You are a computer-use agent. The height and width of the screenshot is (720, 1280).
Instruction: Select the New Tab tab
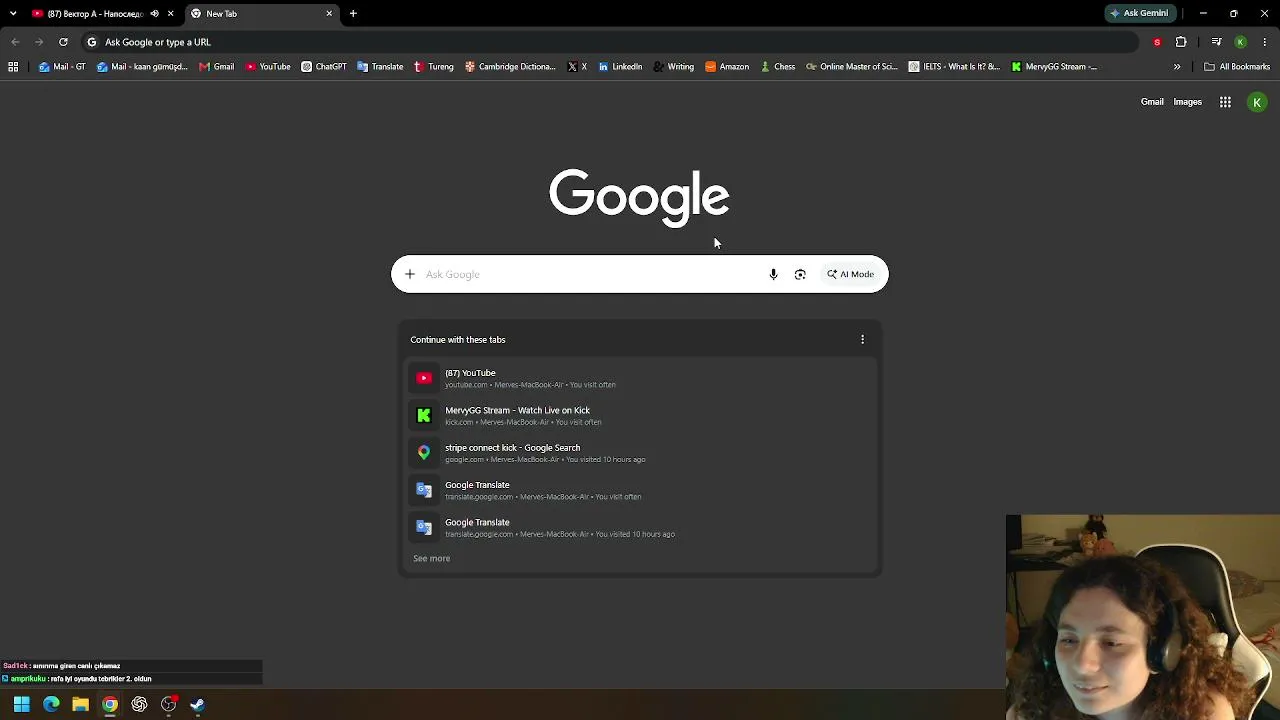point(262,14)
